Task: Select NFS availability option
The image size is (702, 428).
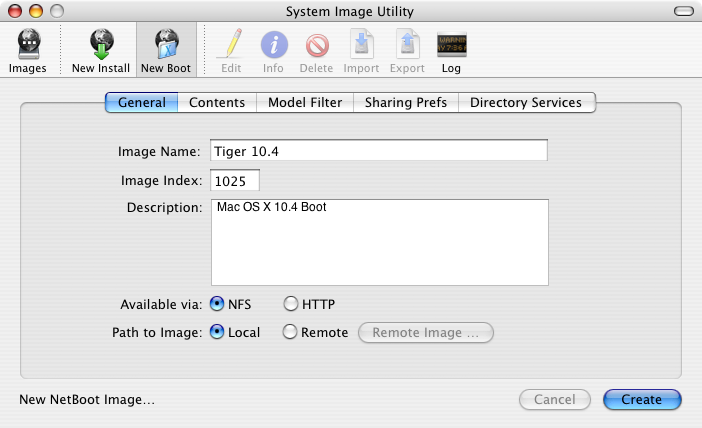Action: point(217,304)
